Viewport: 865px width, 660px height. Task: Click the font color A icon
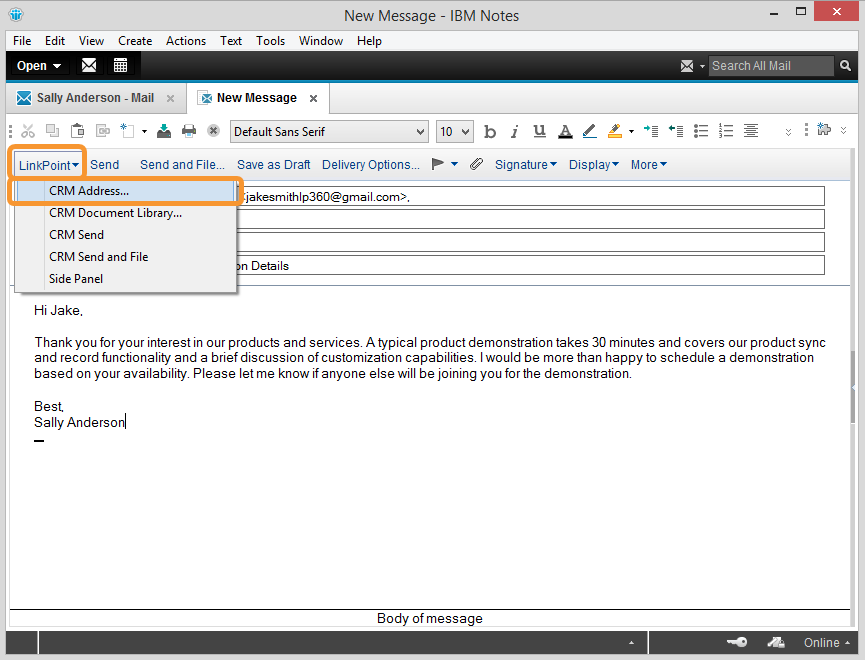click(x=565, y=131)
